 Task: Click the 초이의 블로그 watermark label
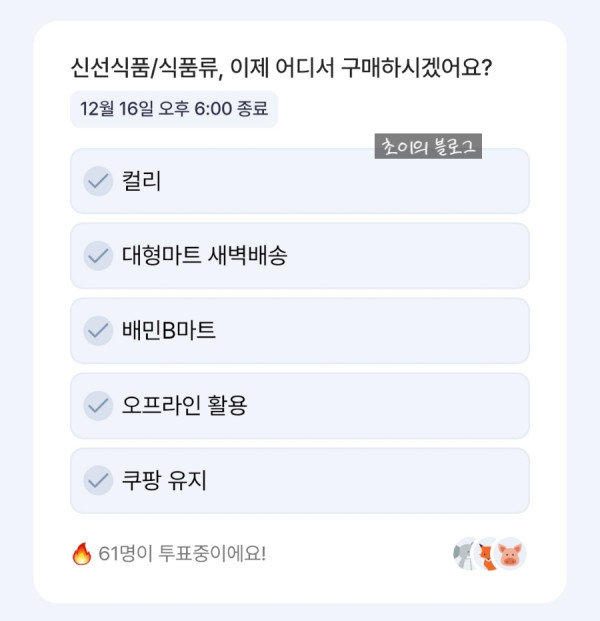click(428, 147)
